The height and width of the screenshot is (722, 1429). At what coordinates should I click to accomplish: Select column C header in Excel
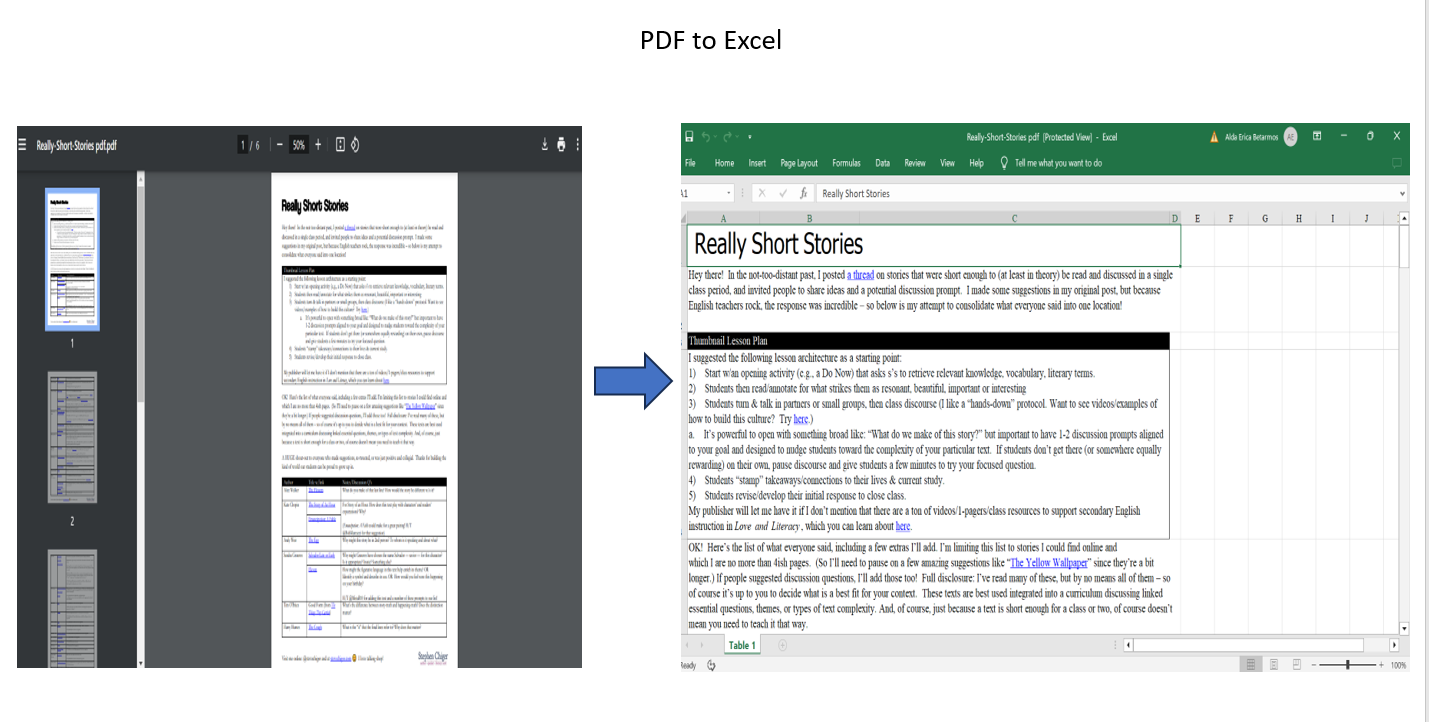click(x=1013, y=218)
